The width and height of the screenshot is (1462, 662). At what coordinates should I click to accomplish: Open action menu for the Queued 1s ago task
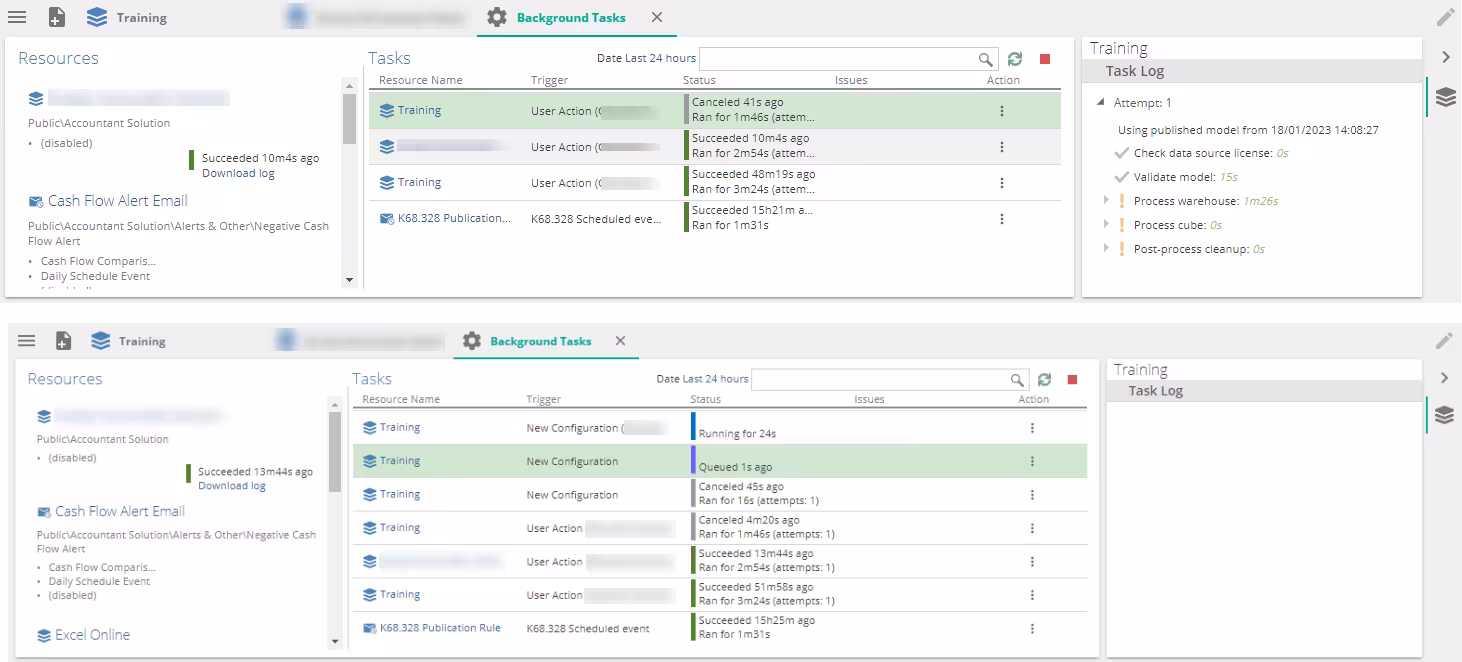coord(1032,461)
